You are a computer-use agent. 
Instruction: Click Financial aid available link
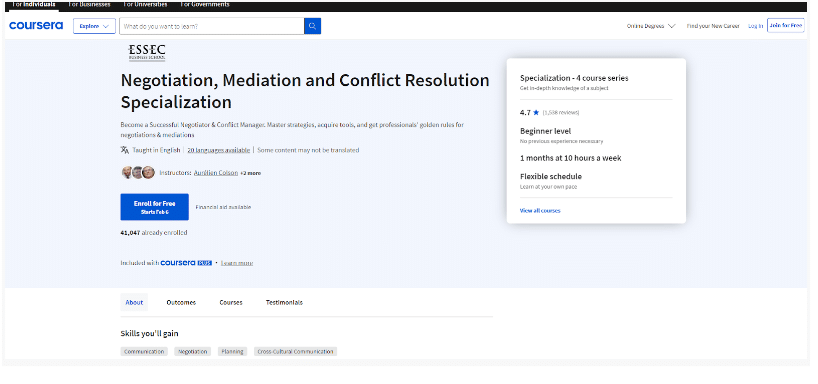click(x=223, y=207)
